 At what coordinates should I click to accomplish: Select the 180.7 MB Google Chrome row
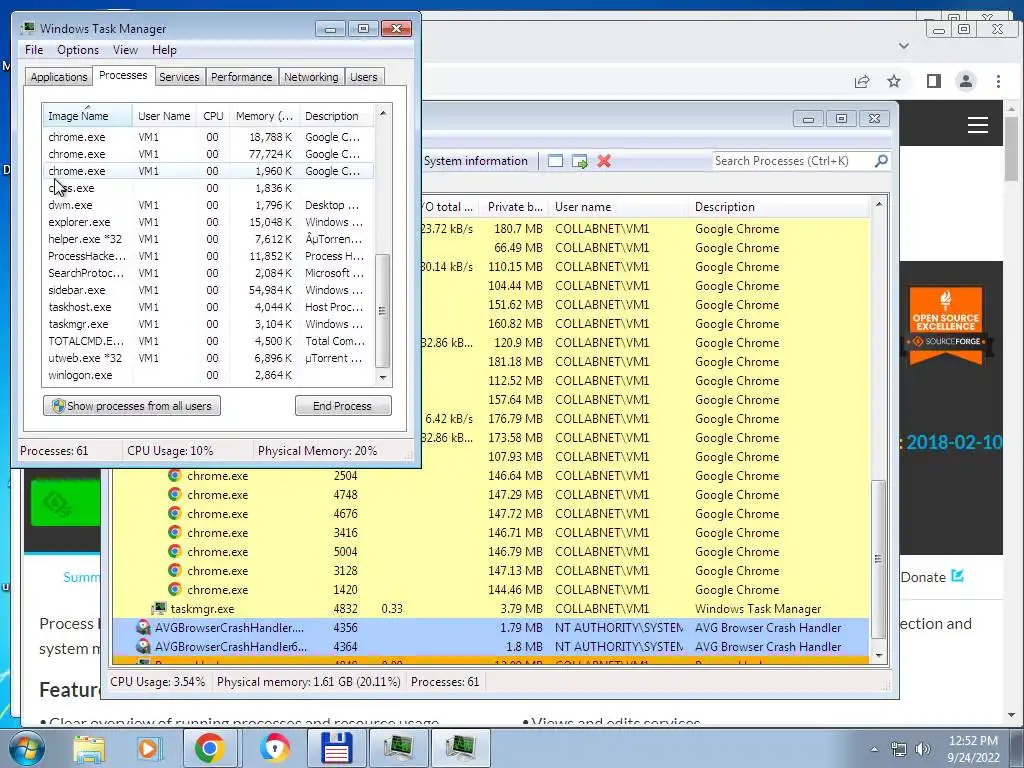(645, 229)
